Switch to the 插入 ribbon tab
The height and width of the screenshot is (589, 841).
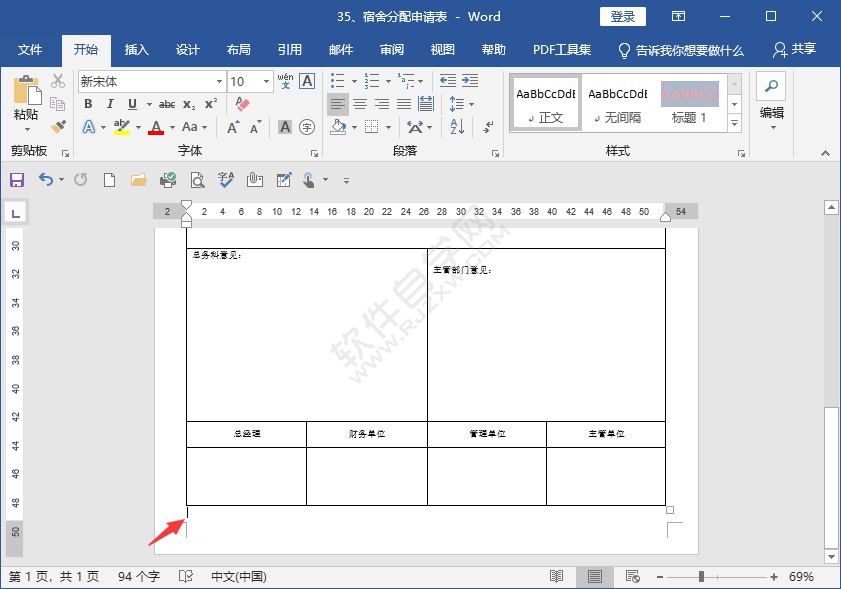[x=136, y=49]
